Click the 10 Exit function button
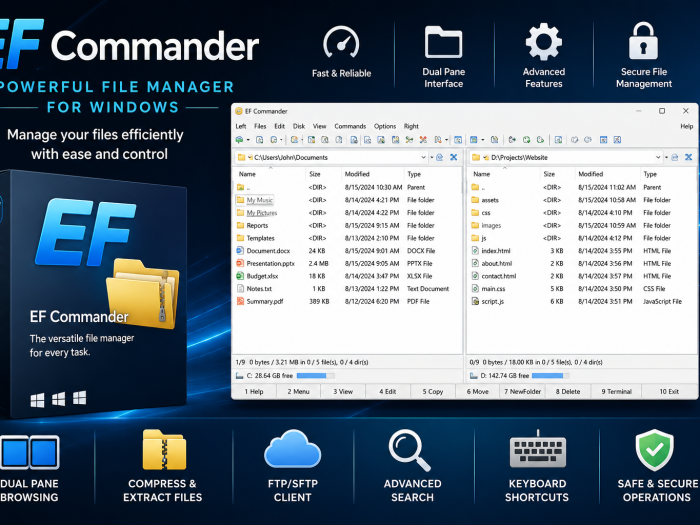This screenshot has width=700, height=525. point(669,392)
